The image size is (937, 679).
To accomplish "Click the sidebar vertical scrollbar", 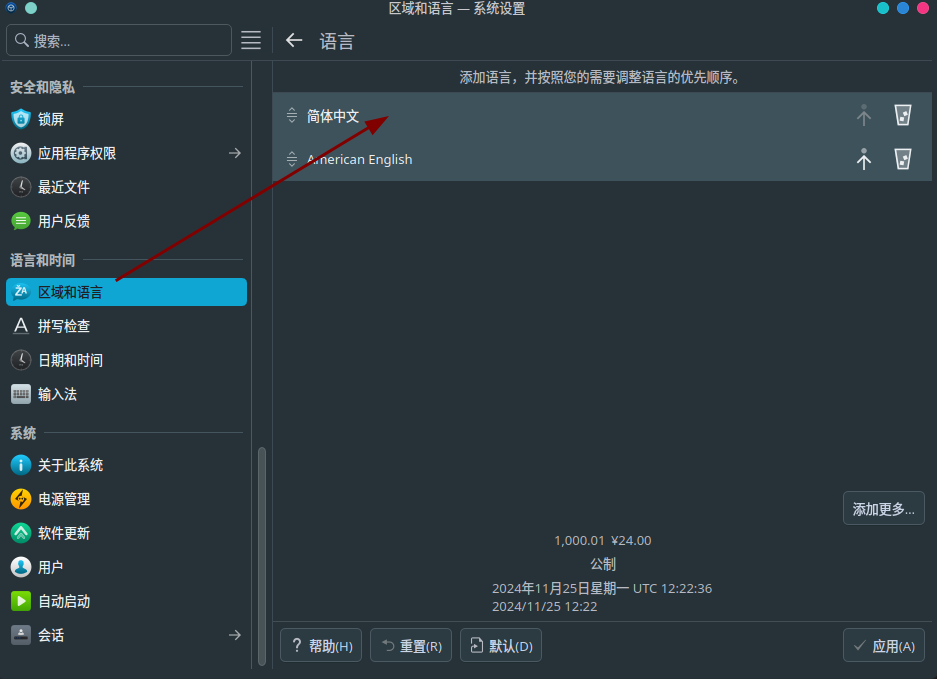I will [x=262, y=556].
